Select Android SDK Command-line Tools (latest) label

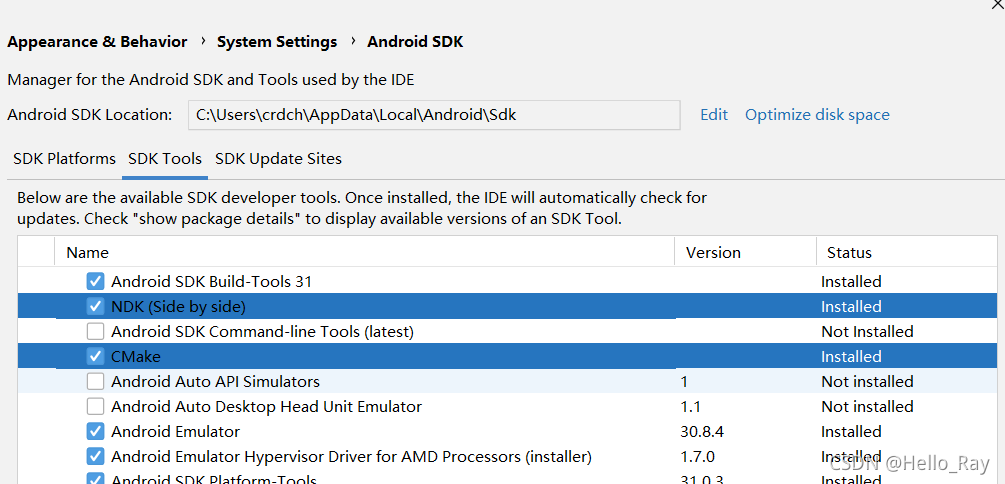pyautogui.click(x=262, y=331)
